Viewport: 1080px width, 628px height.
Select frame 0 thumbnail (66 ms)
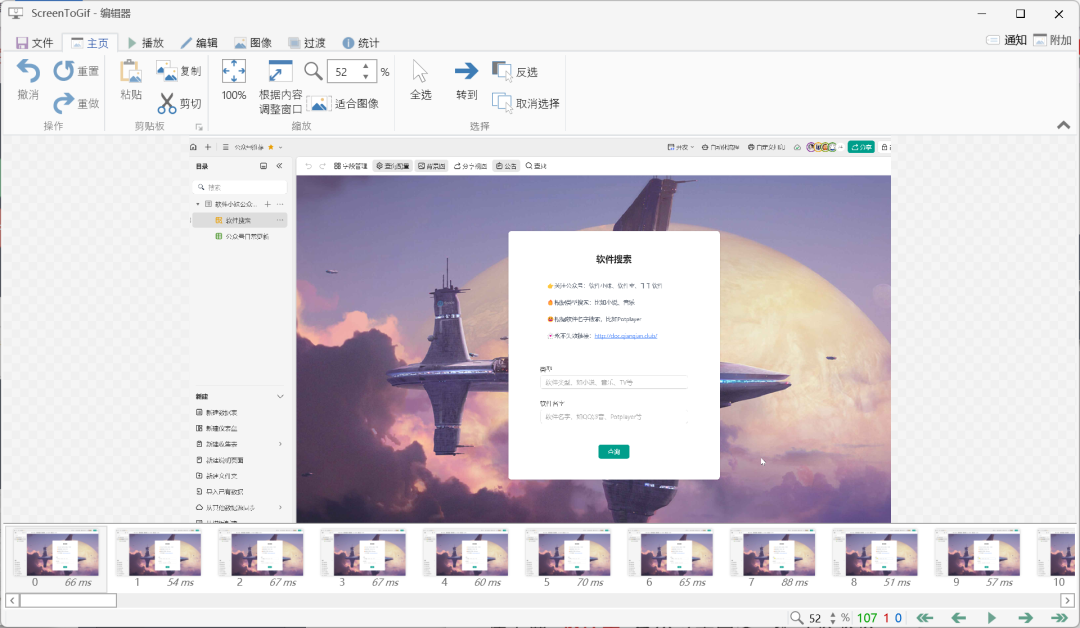coord(57,558)
